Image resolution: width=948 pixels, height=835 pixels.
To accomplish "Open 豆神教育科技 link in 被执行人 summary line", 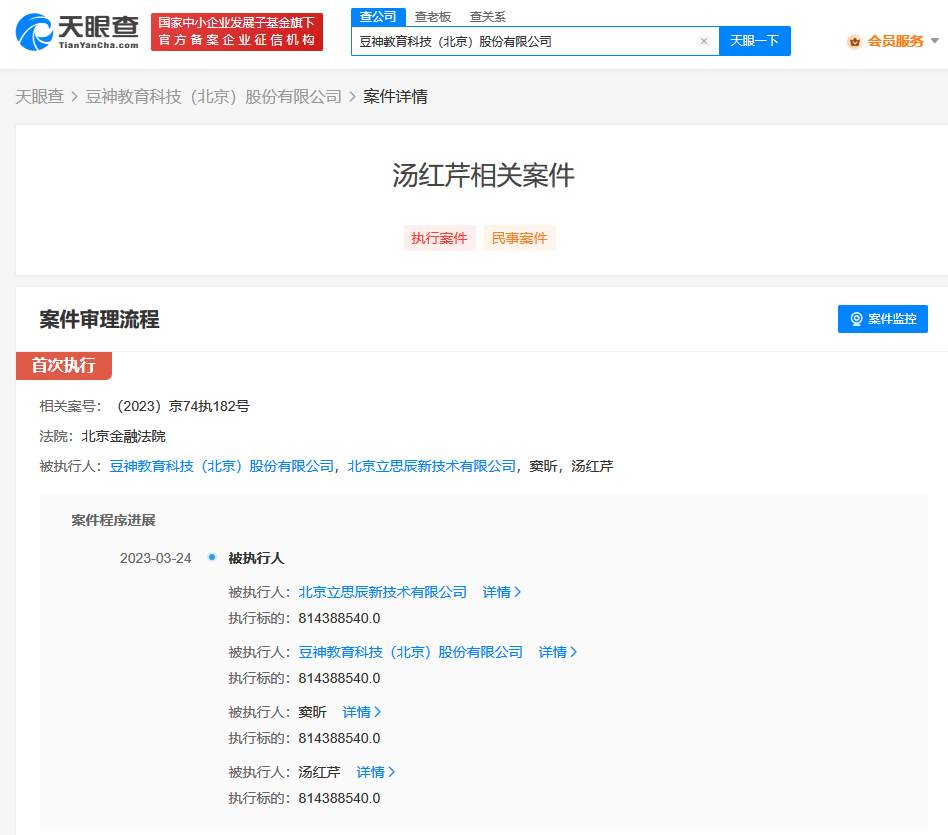I will (x=221, y=466).
